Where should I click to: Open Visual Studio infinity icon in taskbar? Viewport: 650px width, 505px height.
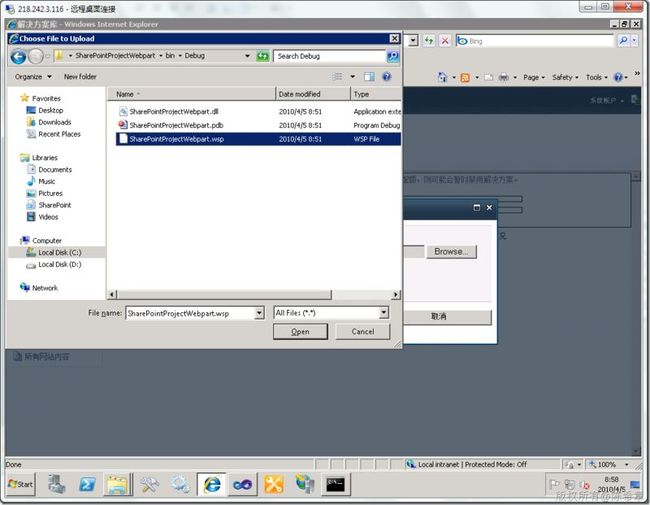pos(242,484)
